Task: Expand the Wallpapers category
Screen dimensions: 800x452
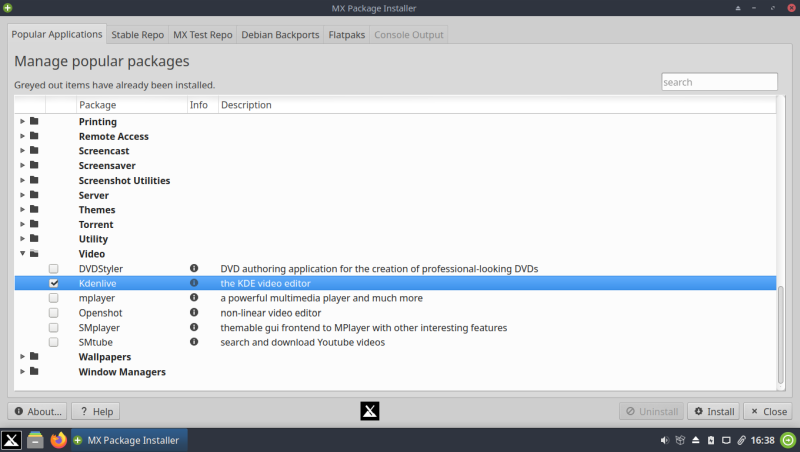Action: pos(22,357)
